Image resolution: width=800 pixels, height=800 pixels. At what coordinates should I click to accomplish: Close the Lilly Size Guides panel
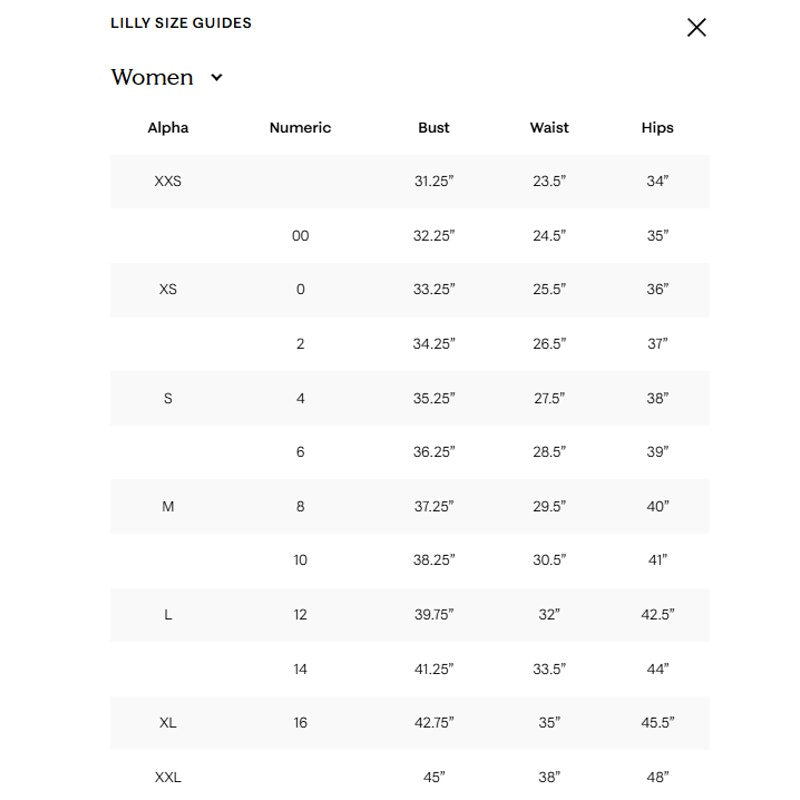coord(696,28)
